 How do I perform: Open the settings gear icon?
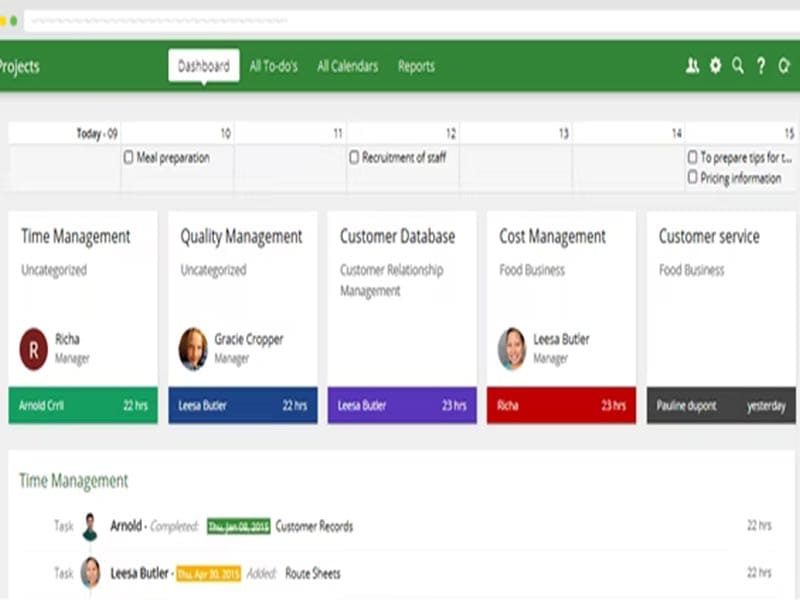click(715, 64)
